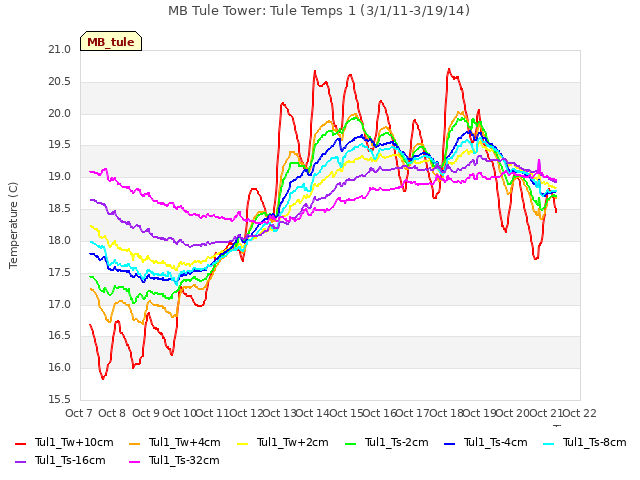Viewport: 640px width, 480px height.
Task: Click the 16.5 y-axis tick label
Action: [60, 336]
